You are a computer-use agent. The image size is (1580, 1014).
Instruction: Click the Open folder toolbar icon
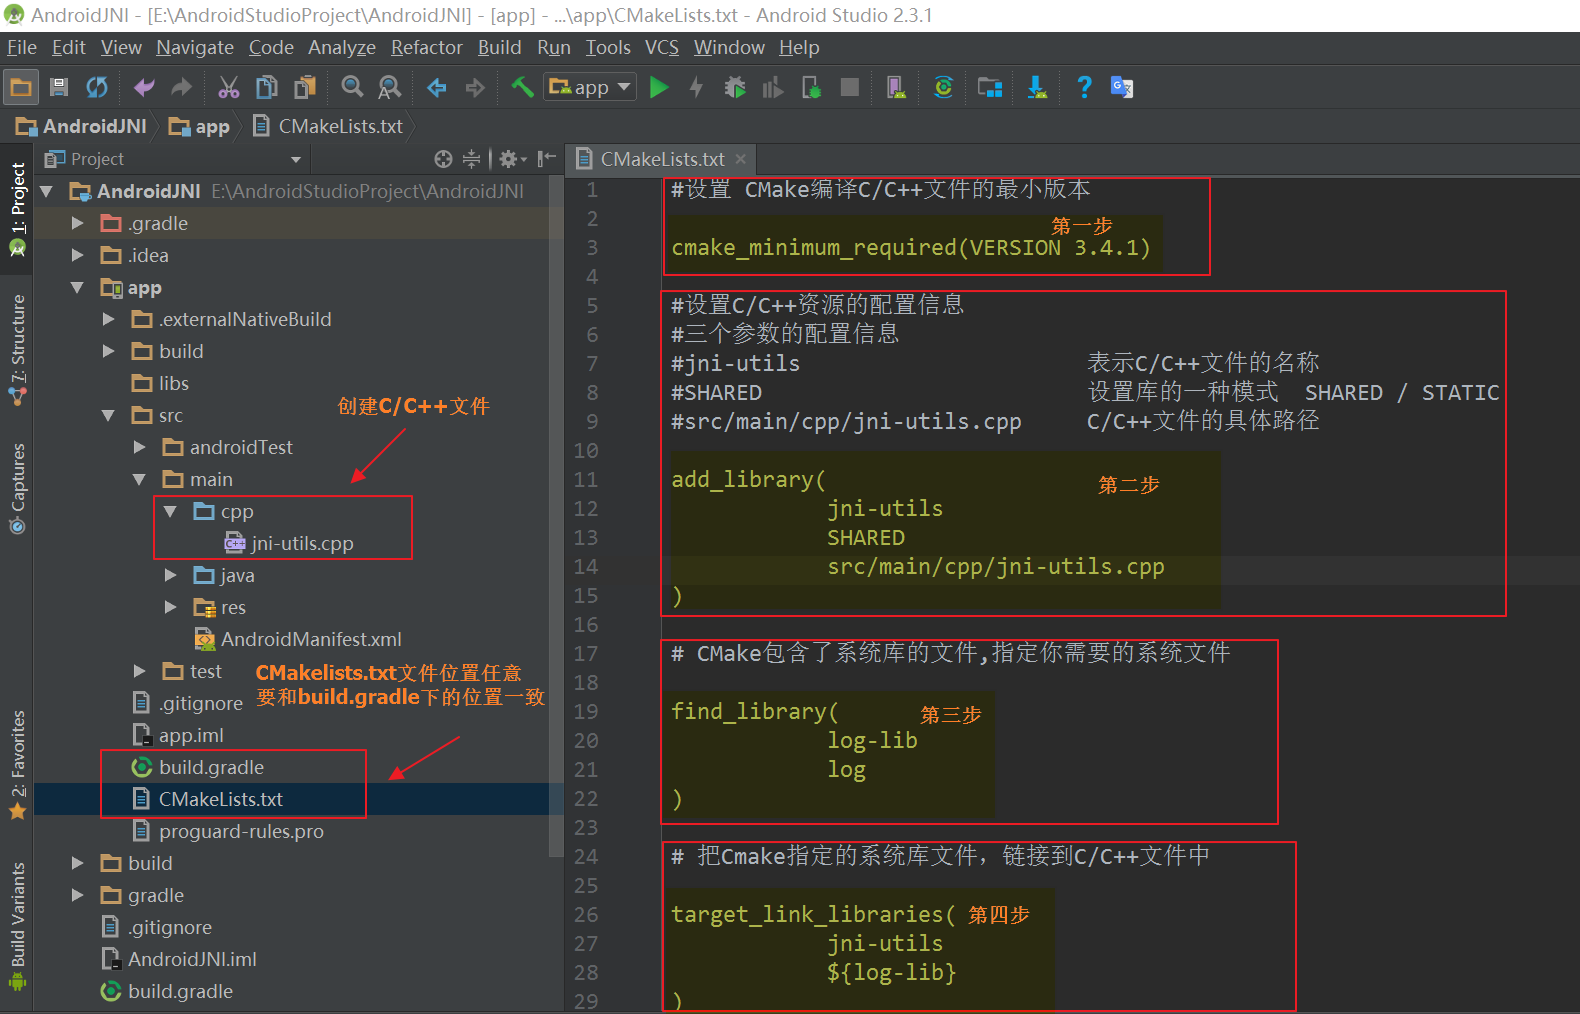click(x=20, y=88)
